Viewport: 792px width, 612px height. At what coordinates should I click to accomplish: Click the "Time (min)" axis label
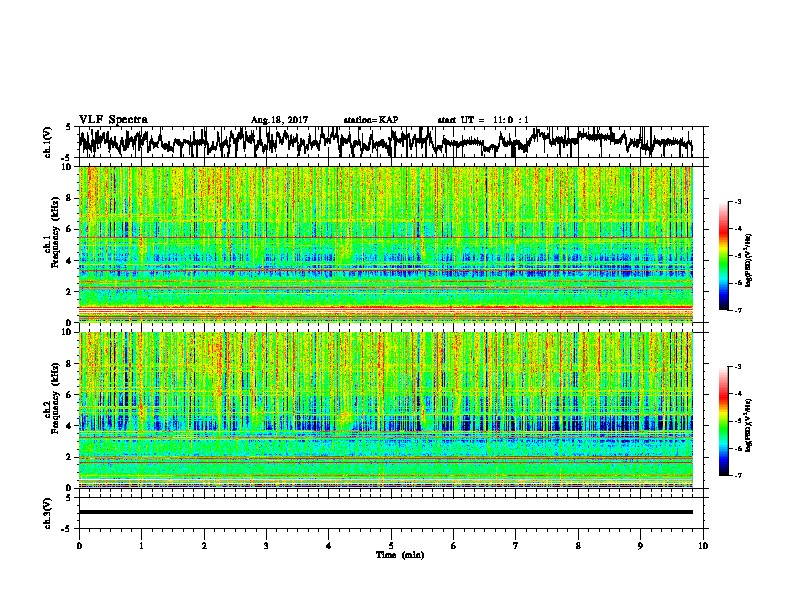point(400,555)
